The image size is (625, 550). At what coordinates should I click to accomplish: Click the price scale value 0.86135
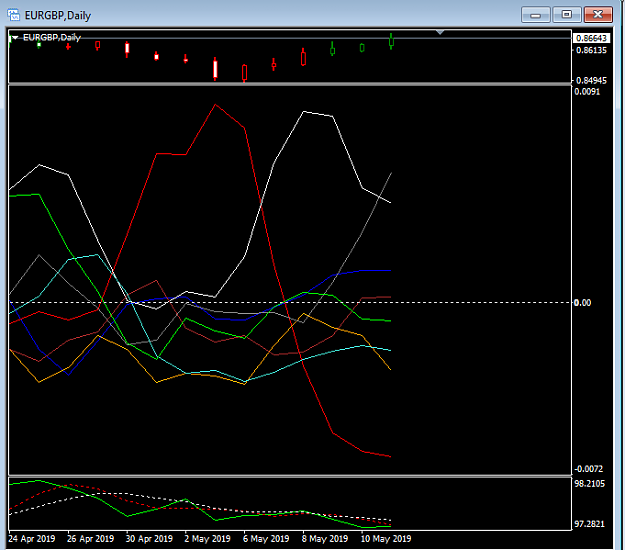pos(592,50)
